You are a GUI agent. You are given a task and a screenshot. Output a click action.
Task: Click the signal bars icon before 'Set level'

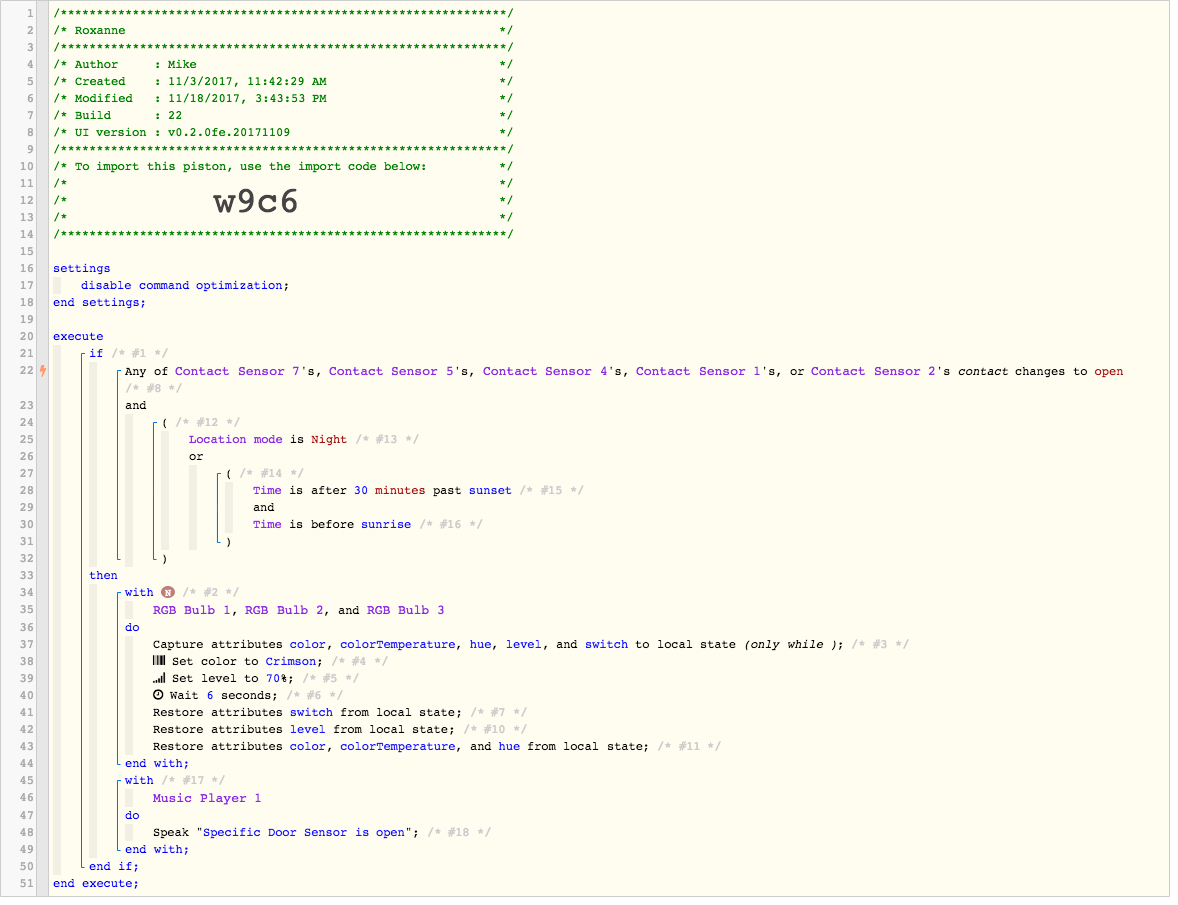point(159,678)
